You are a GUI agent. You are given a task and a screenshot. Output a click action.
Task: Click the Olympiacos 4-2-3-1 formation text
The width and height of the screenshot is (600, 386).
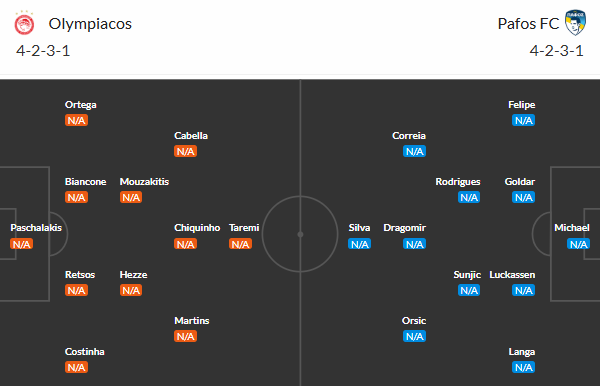[x=43, y=51]
